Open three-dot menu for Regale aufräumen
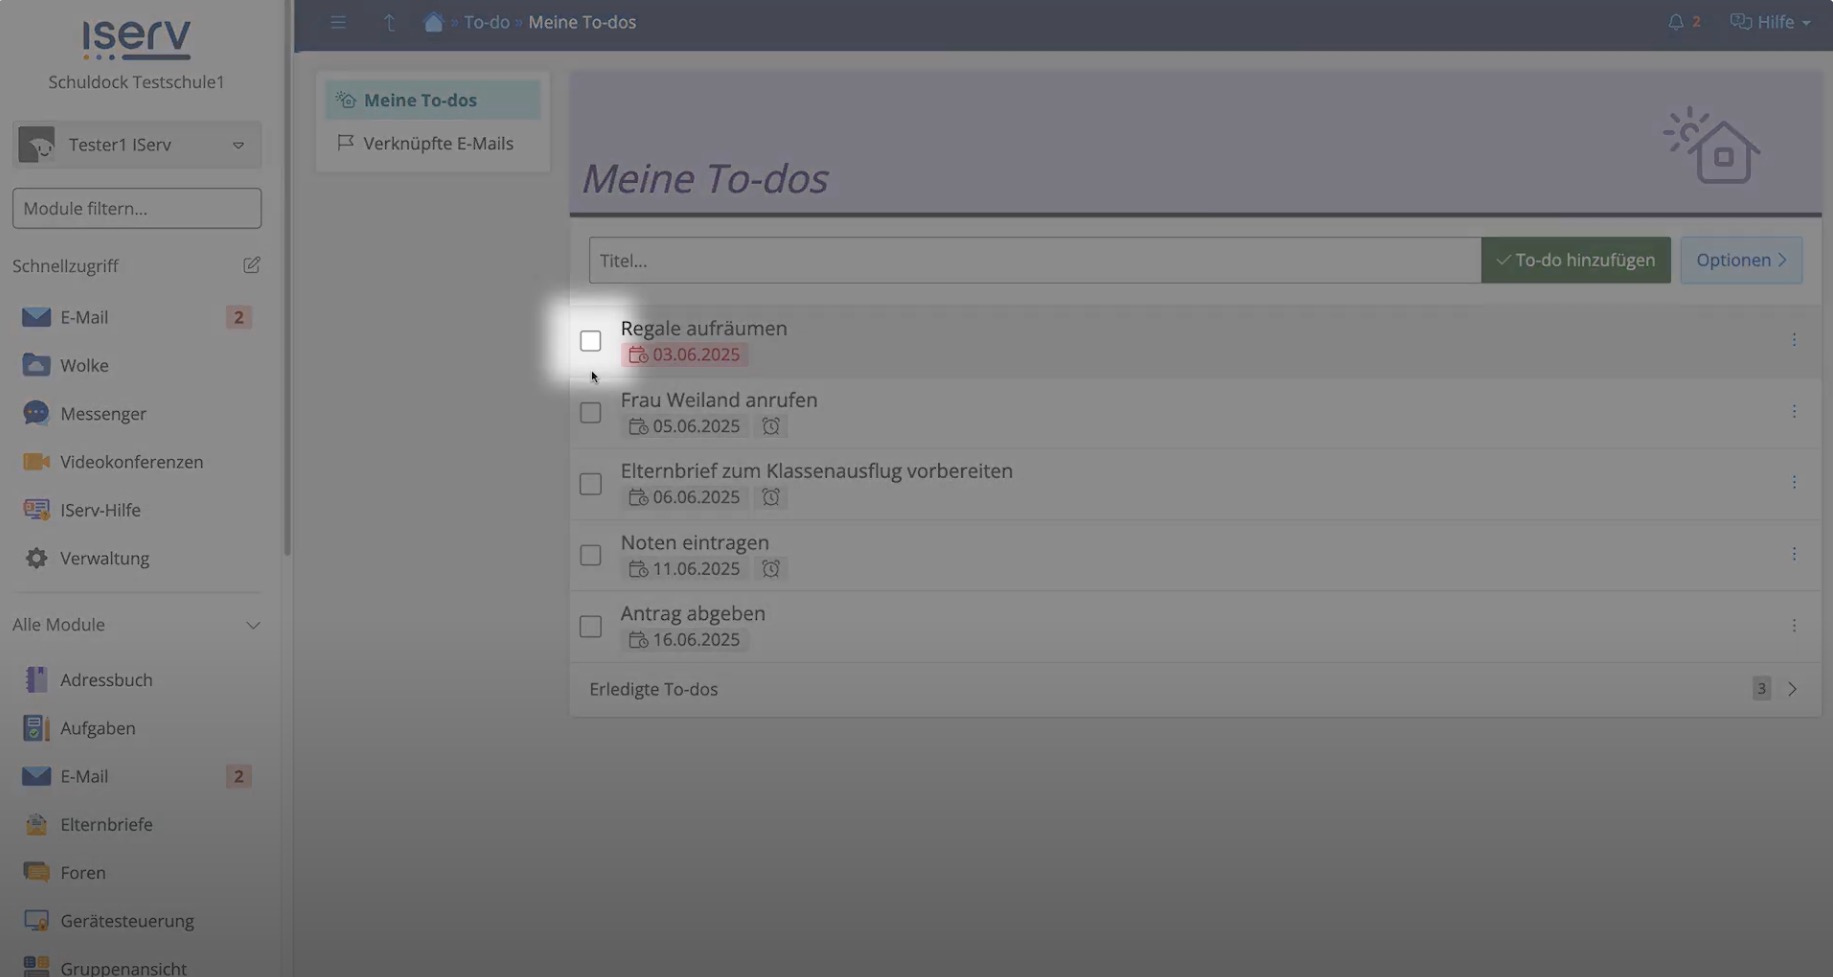The width and height of the screenshot is (1833, 977). click(1793, 340)
